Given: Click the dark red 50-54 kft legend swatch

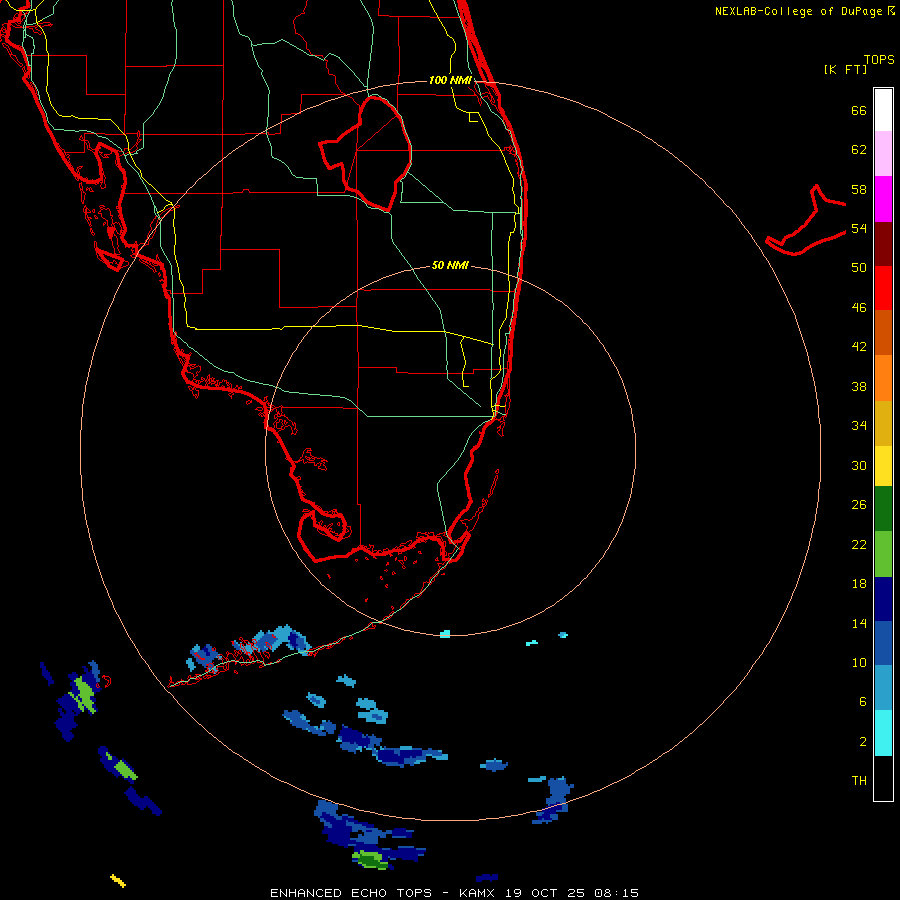Looking at the screenshot, I should tap(883, 243).
